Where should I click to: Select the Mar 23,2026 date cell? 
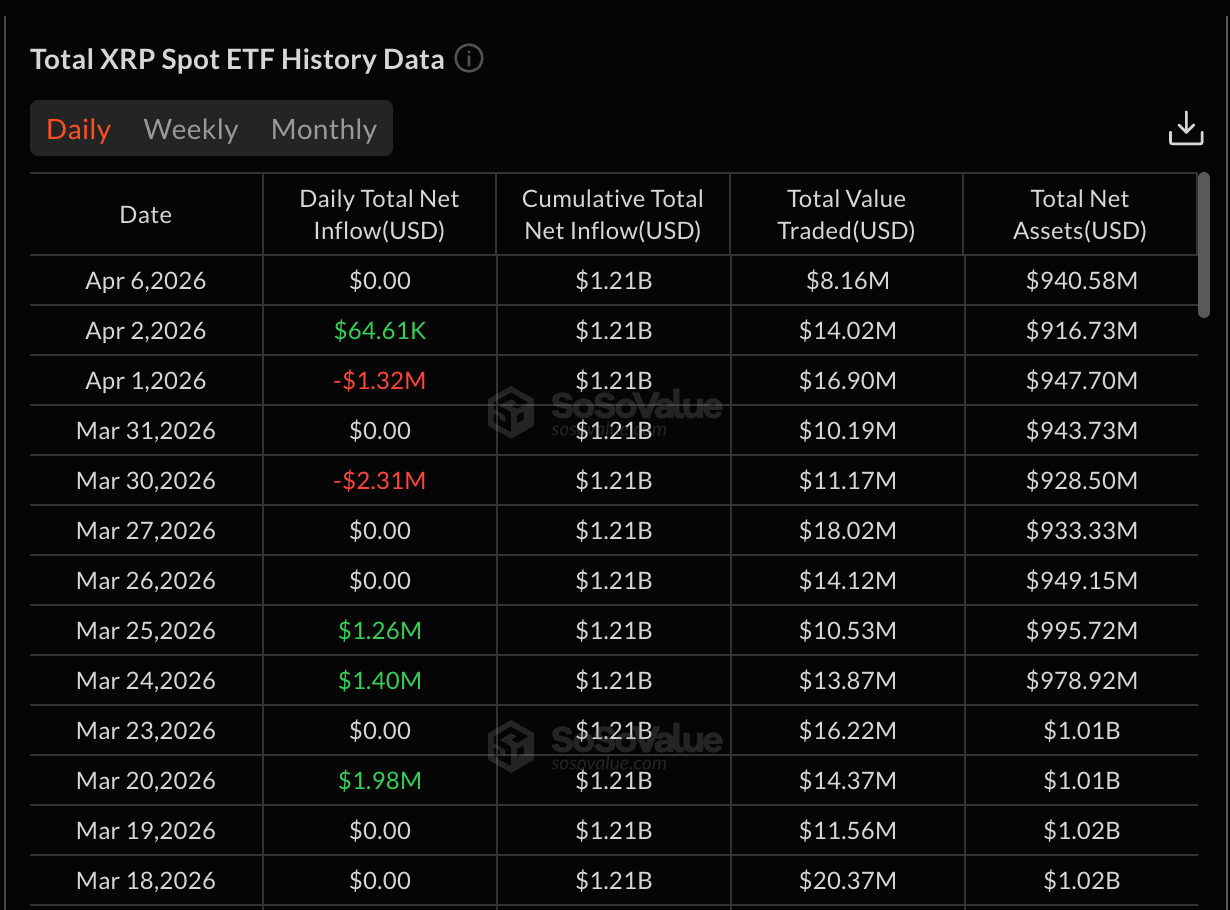pyautogui.click(x=146, y=731)
